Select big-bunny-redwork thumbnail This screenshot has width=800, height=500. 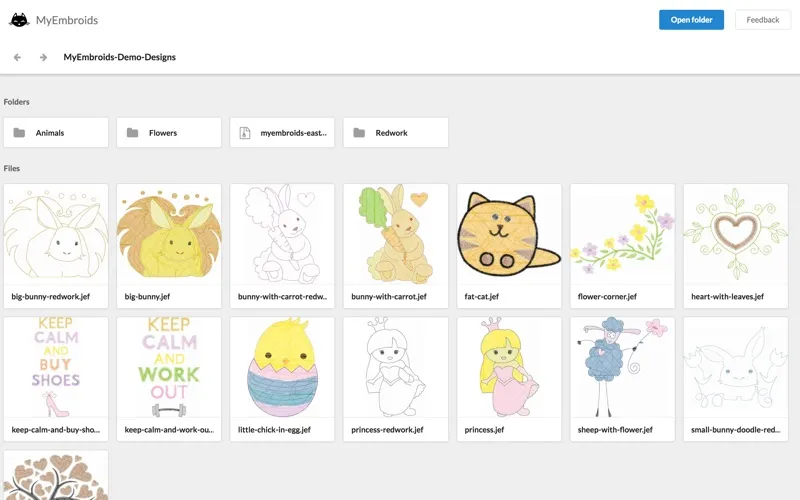[56, 234]
